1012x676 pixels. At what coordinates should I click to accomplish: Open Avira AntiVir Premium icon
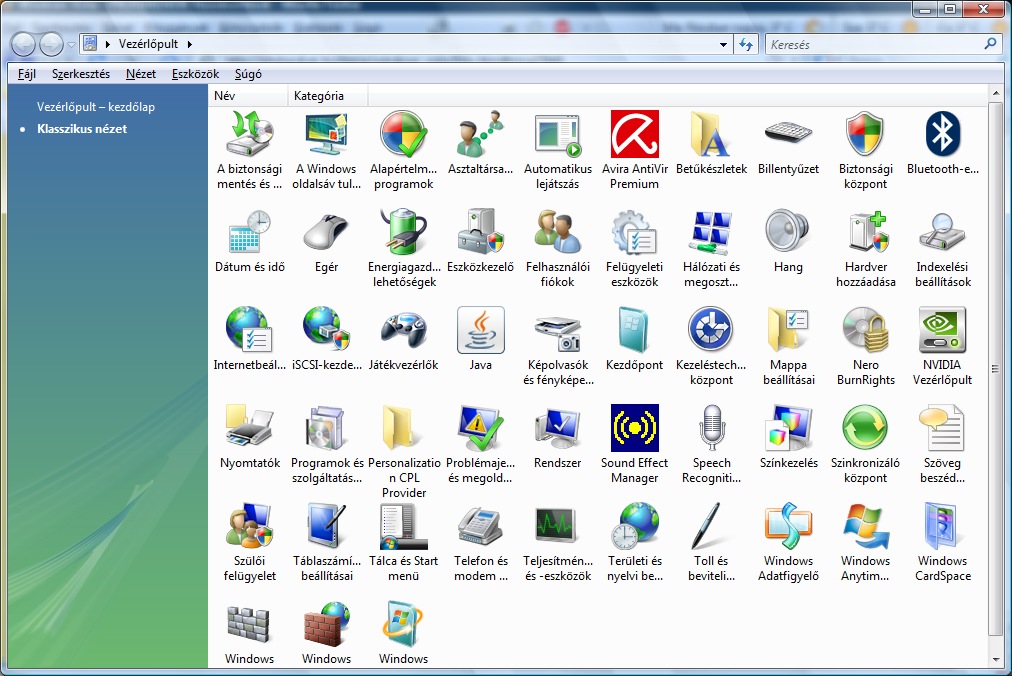click(634, 134)
